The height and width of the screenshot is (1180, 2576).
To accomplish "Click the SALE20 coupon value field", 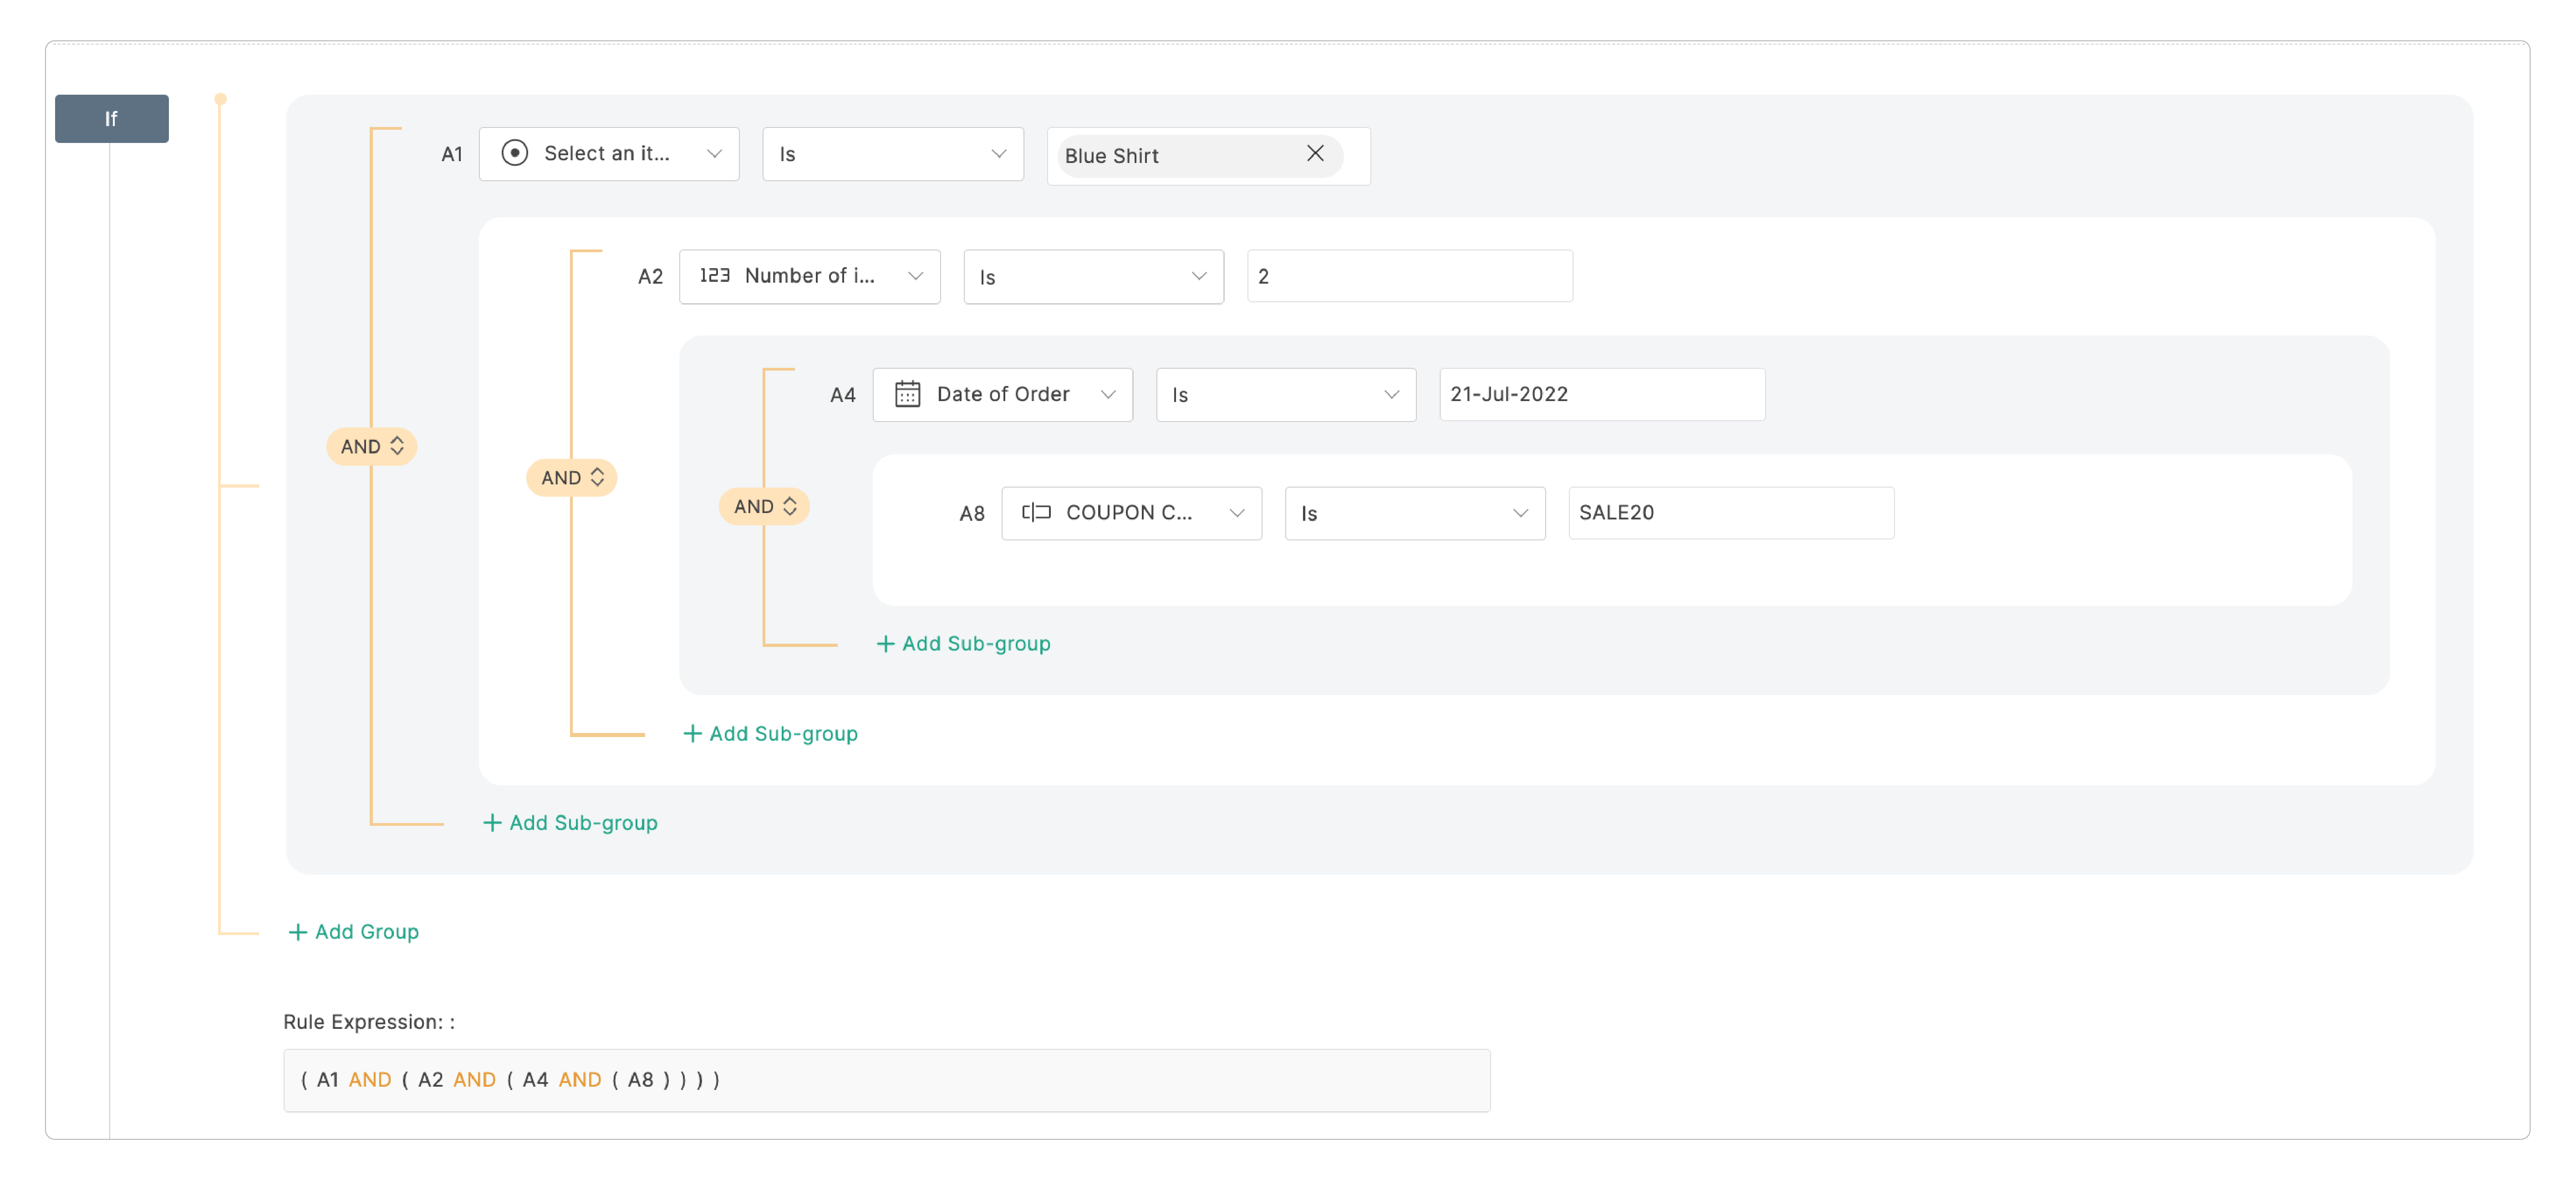I will (1730, 513).
